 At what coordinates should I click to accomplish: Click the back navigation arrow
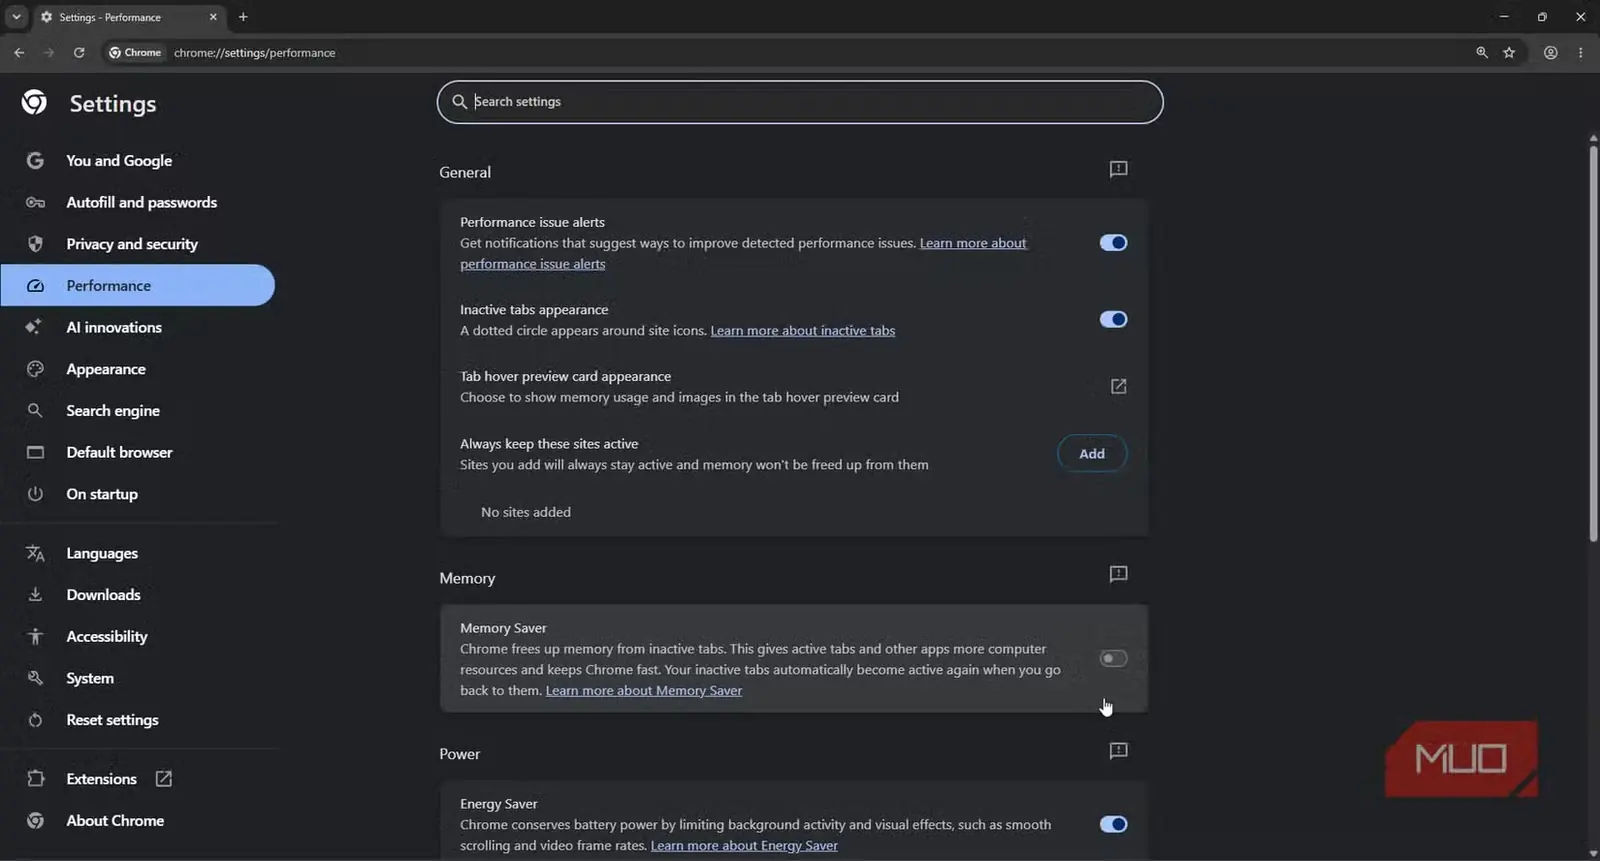[19, 53]
